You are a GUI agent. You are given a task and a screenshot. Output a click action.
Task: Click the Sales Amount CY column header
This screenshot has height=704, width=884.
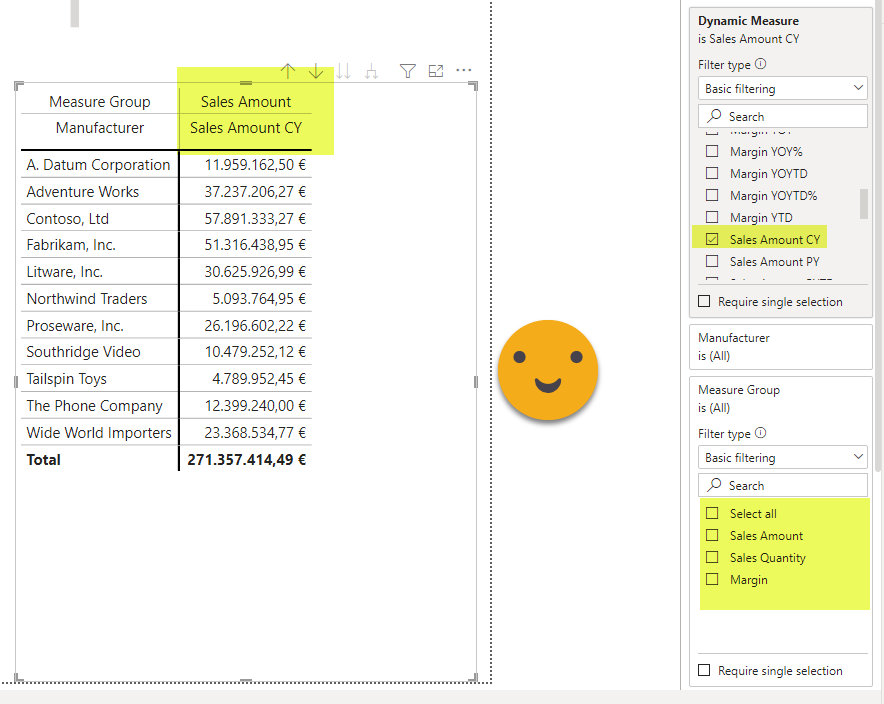coord(246,128)
